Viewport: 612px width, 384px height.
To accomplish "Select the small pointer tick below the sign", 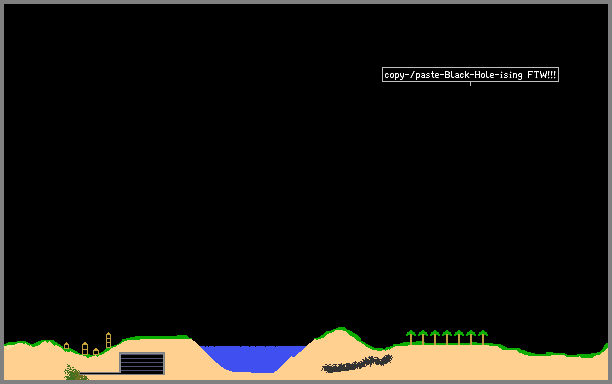I will click(x=470, y=84).
